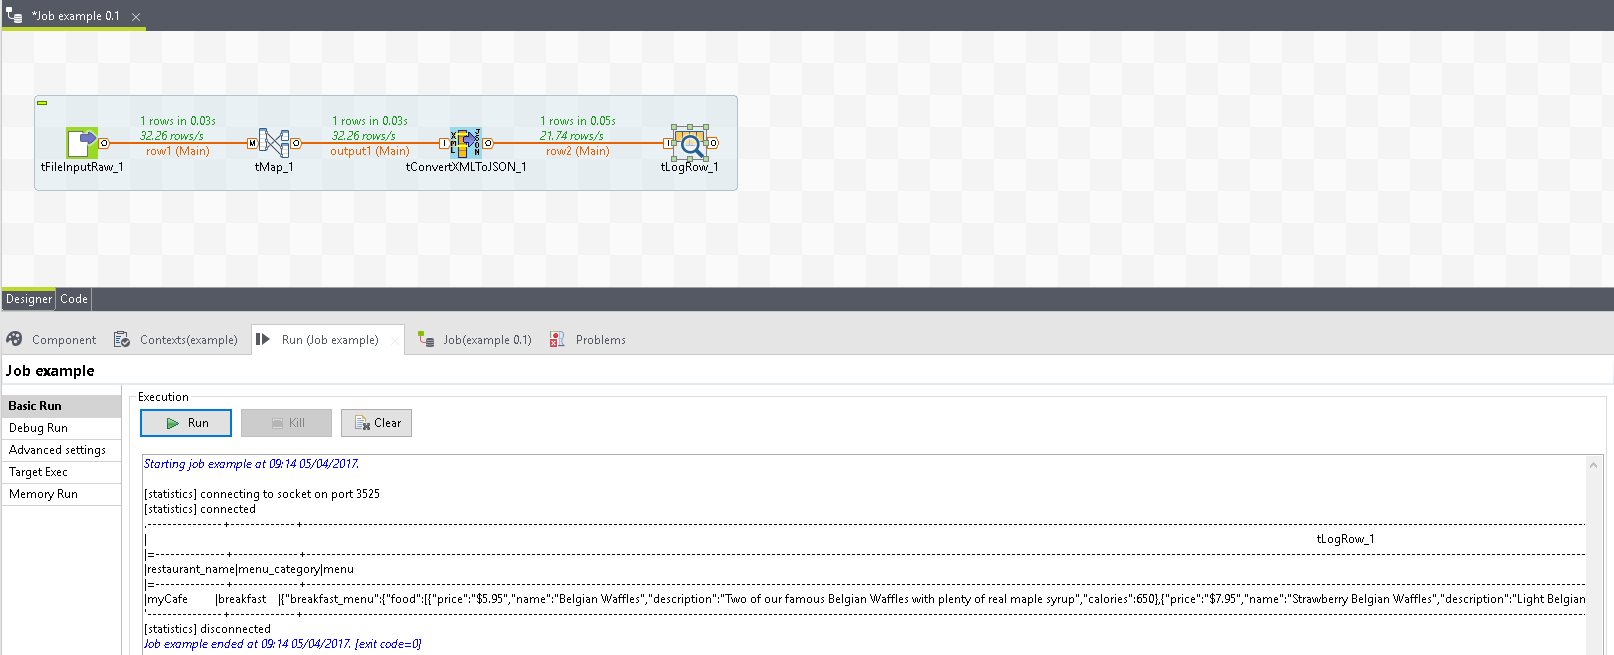Click the tConvertXMLToJSON_1 component icon
1614x655 pixels.
tap(465, 143)
